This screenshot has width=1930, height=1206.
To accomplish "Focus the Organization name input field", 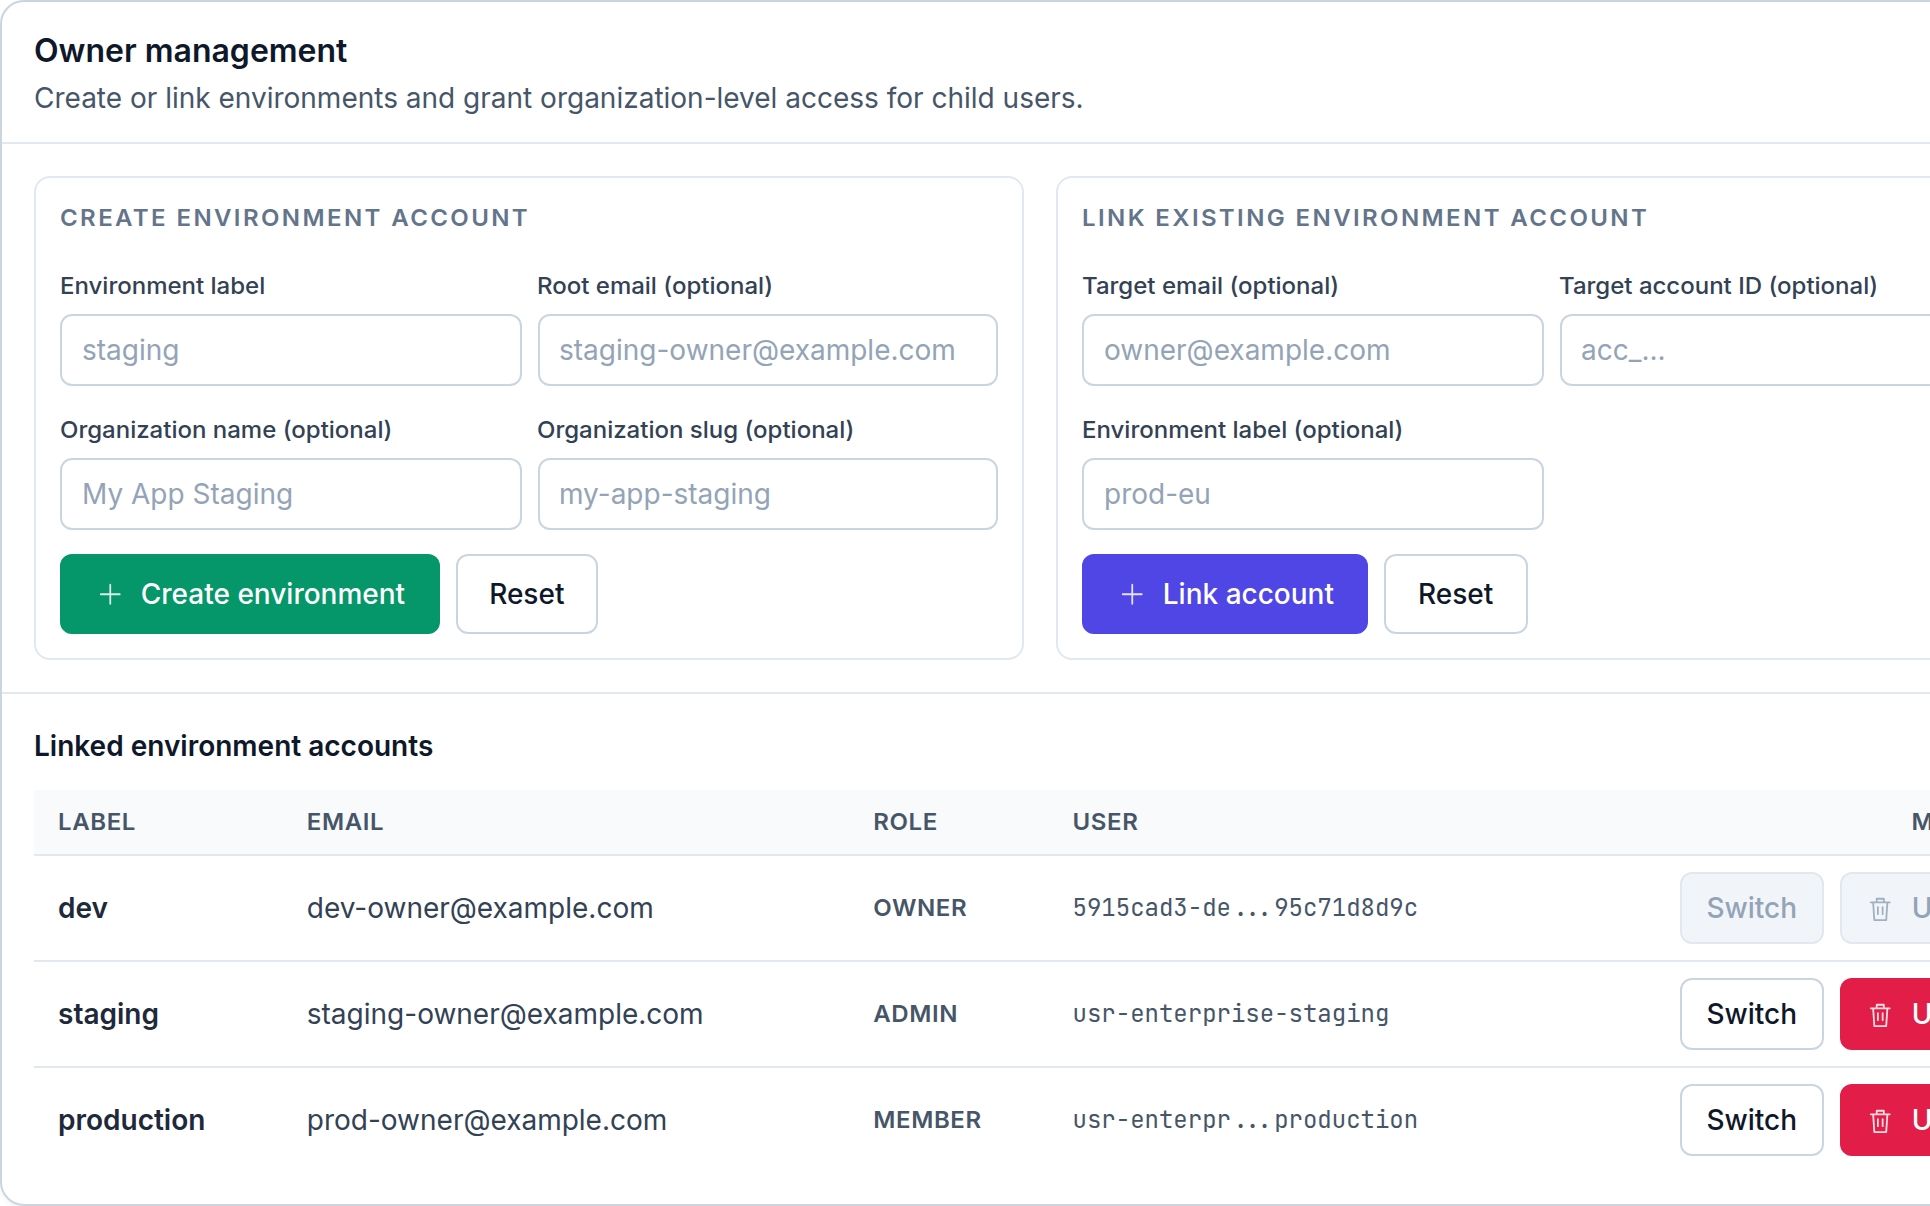I will pos(291,494).
